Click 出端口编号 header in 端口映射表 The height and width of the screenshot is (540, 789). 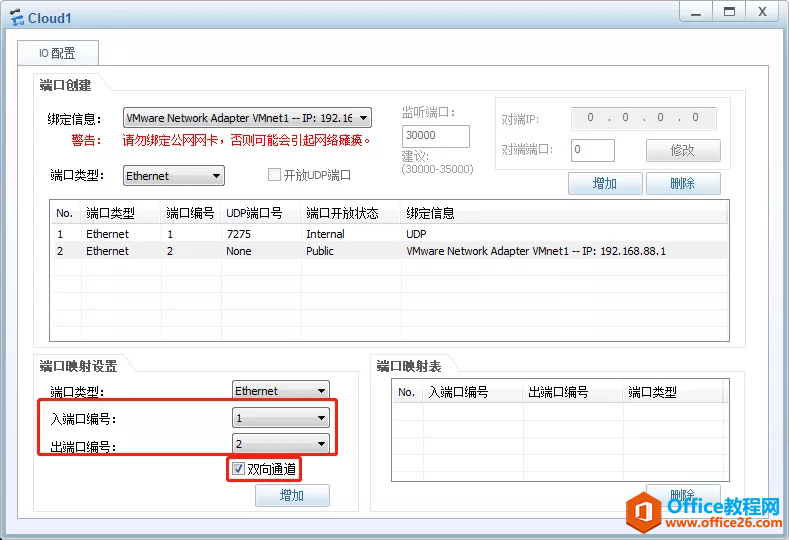click(573, 392)
